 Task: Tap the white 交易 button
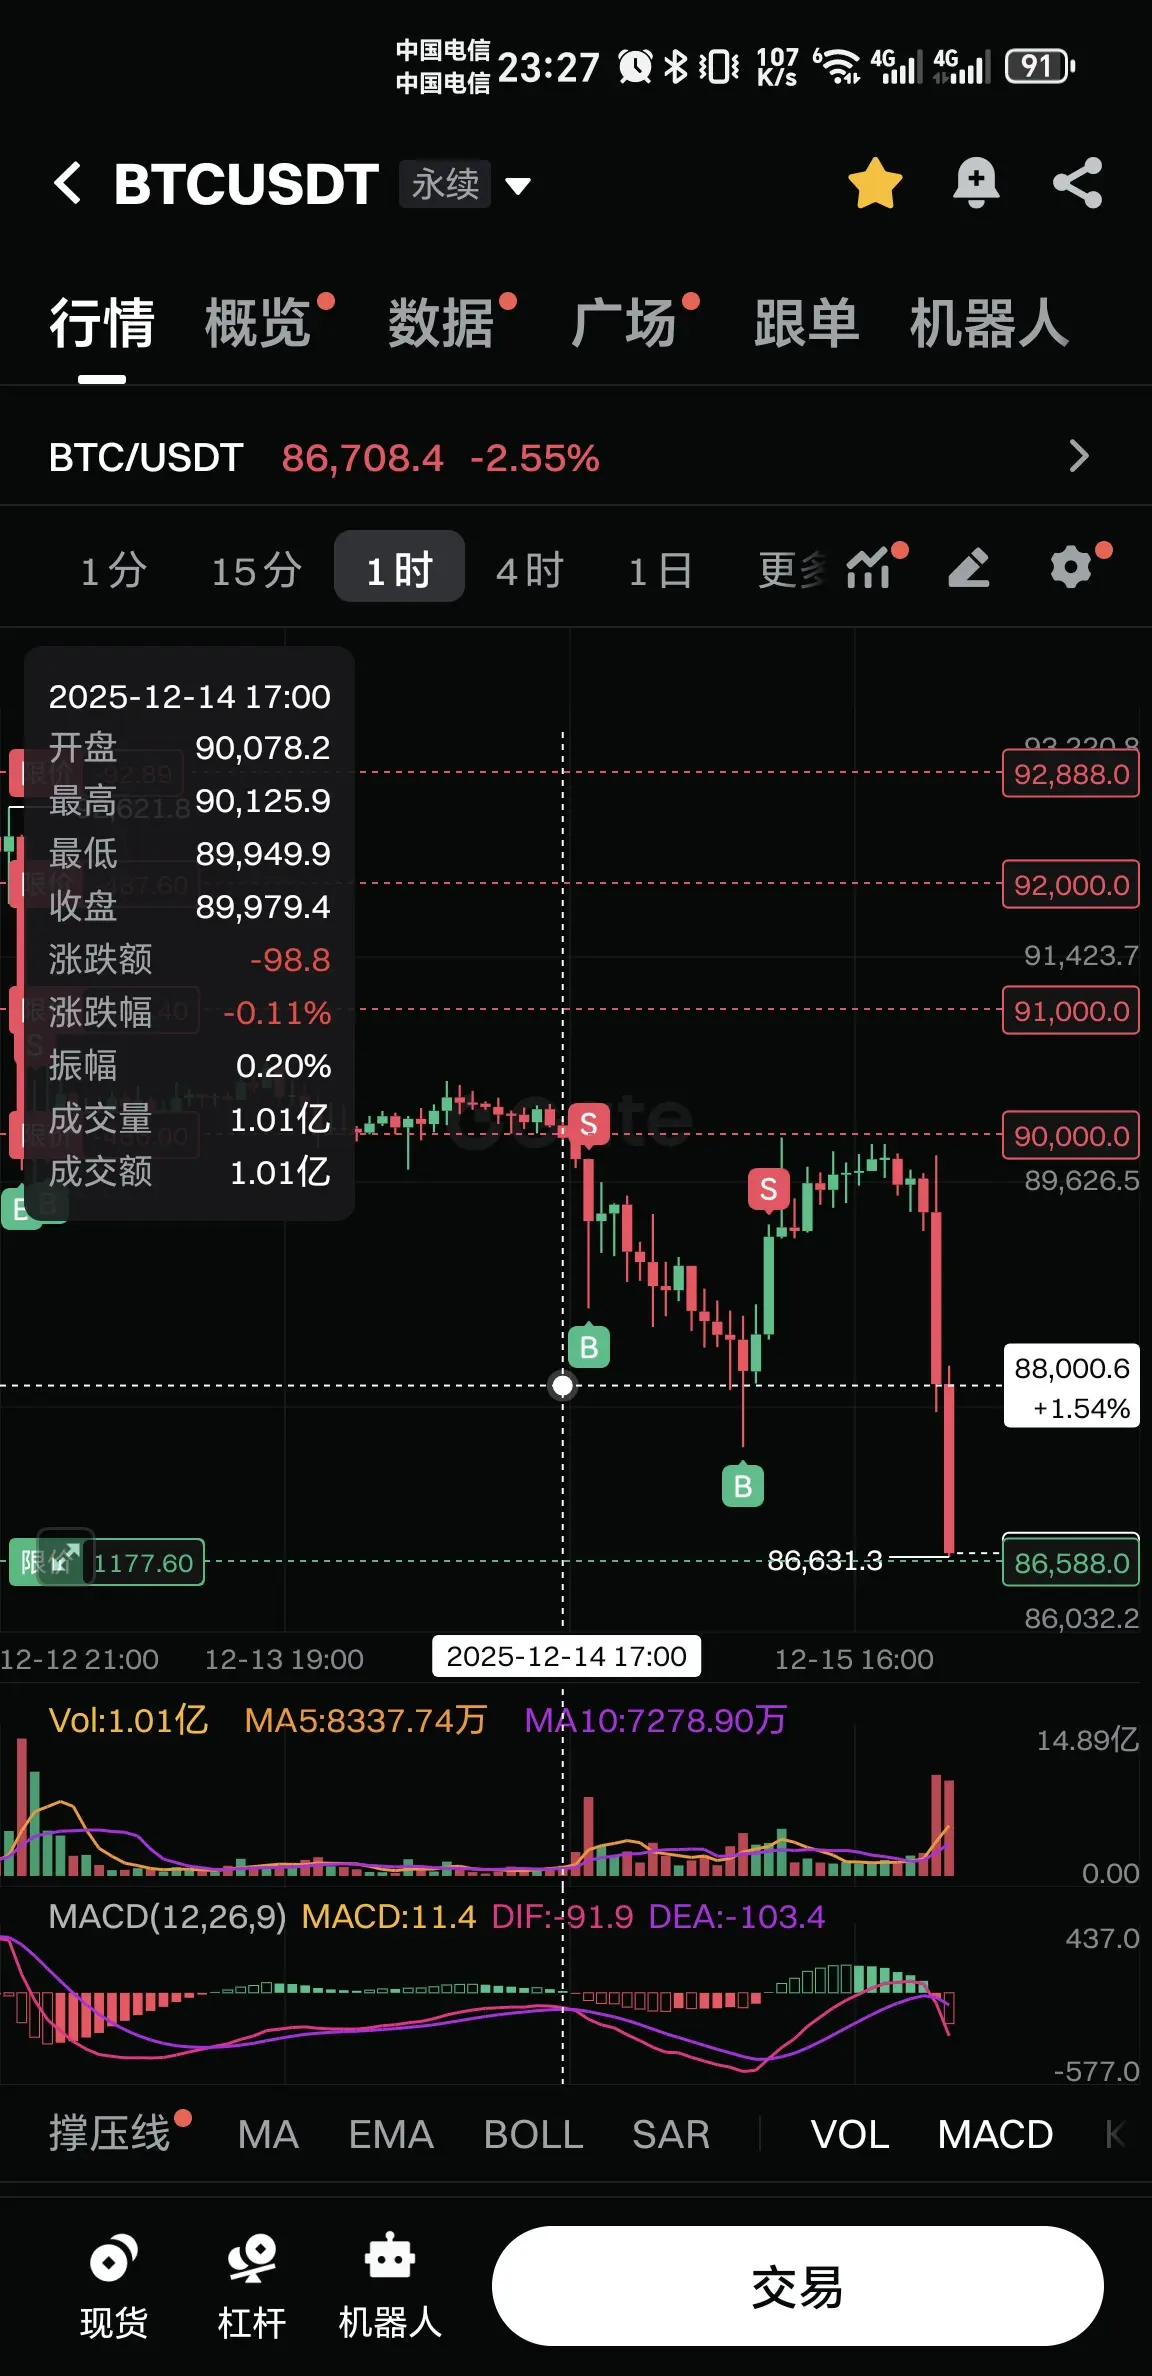point(797,2286)
